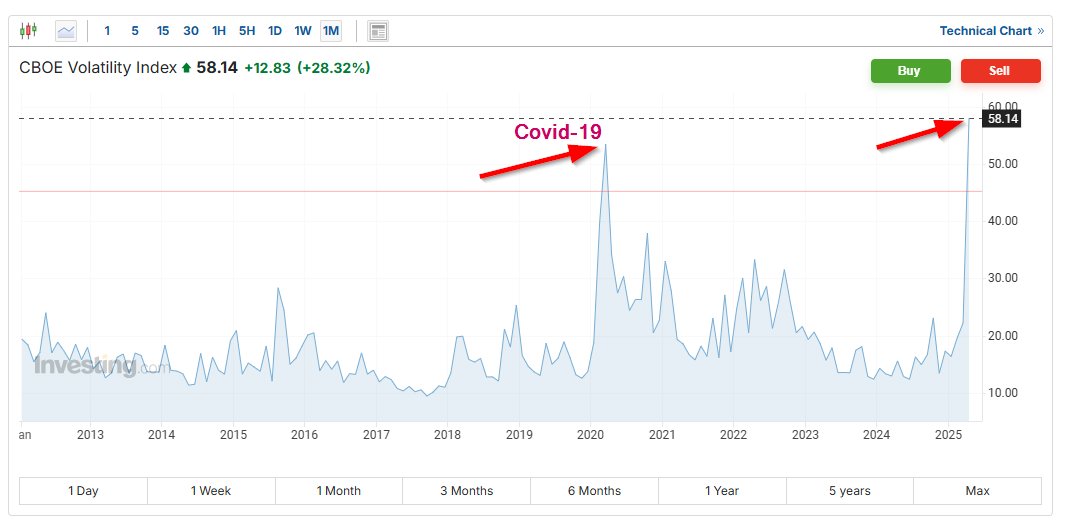This screenshot has height=523, width=1067.
Task: Click the 2020 label on time axis
Action: pos(591,434)
